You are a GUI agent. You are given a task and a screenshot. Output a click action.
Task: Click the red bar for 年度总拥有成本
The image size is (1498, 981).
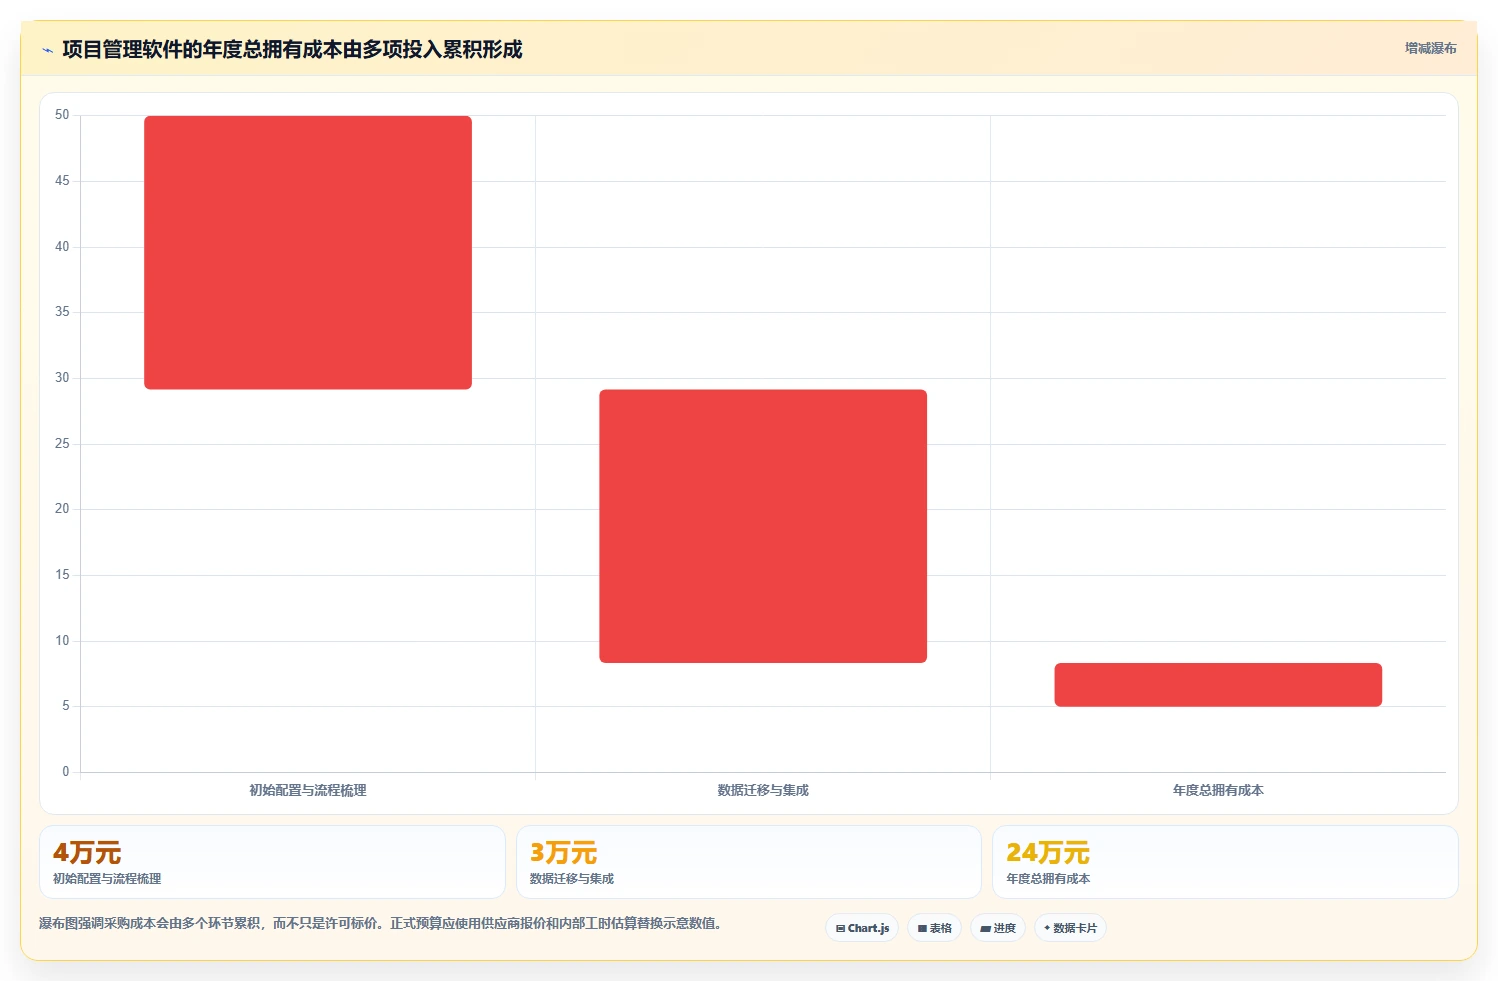point(1218,685)
